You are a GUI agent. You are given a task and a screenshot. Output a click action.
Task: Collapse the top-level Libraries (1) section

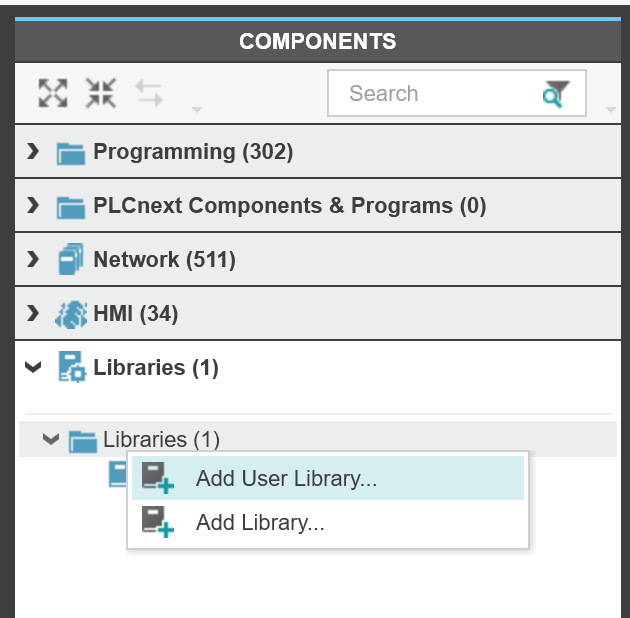coord(33,367)
